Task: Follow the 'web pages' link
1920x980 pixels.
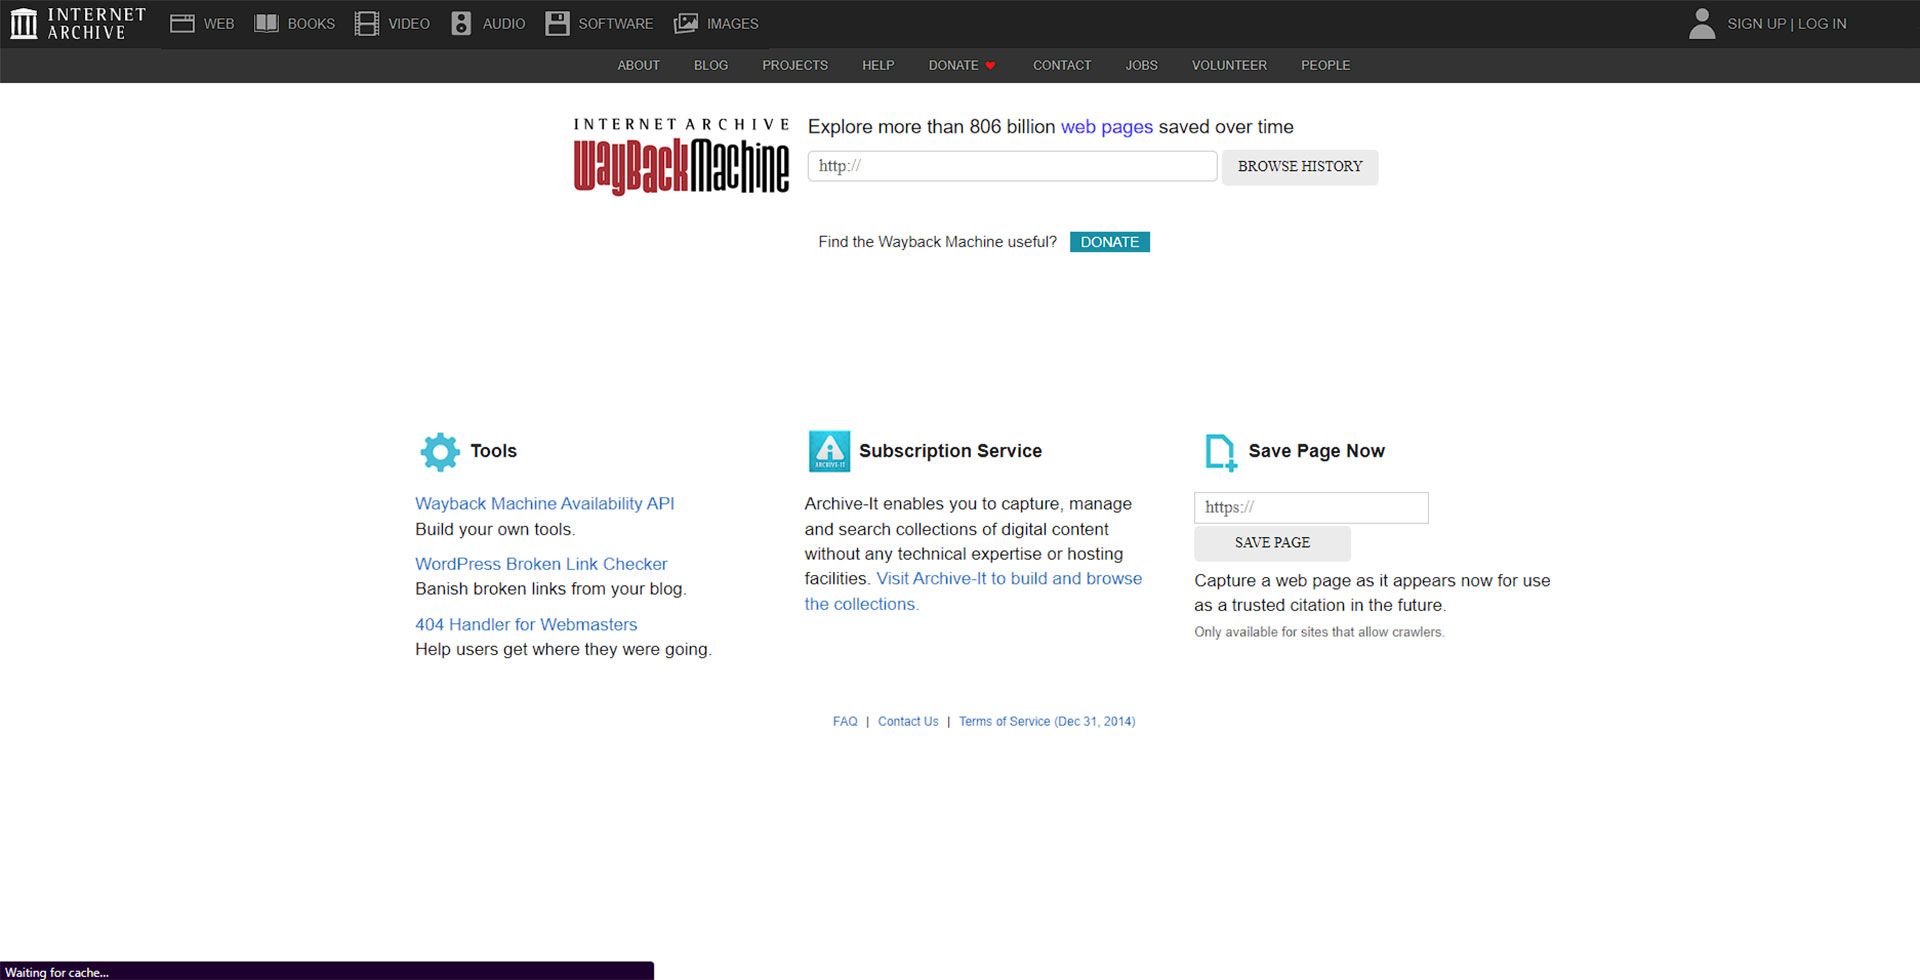Action: pyautogui.click(x=1106, y=127)
